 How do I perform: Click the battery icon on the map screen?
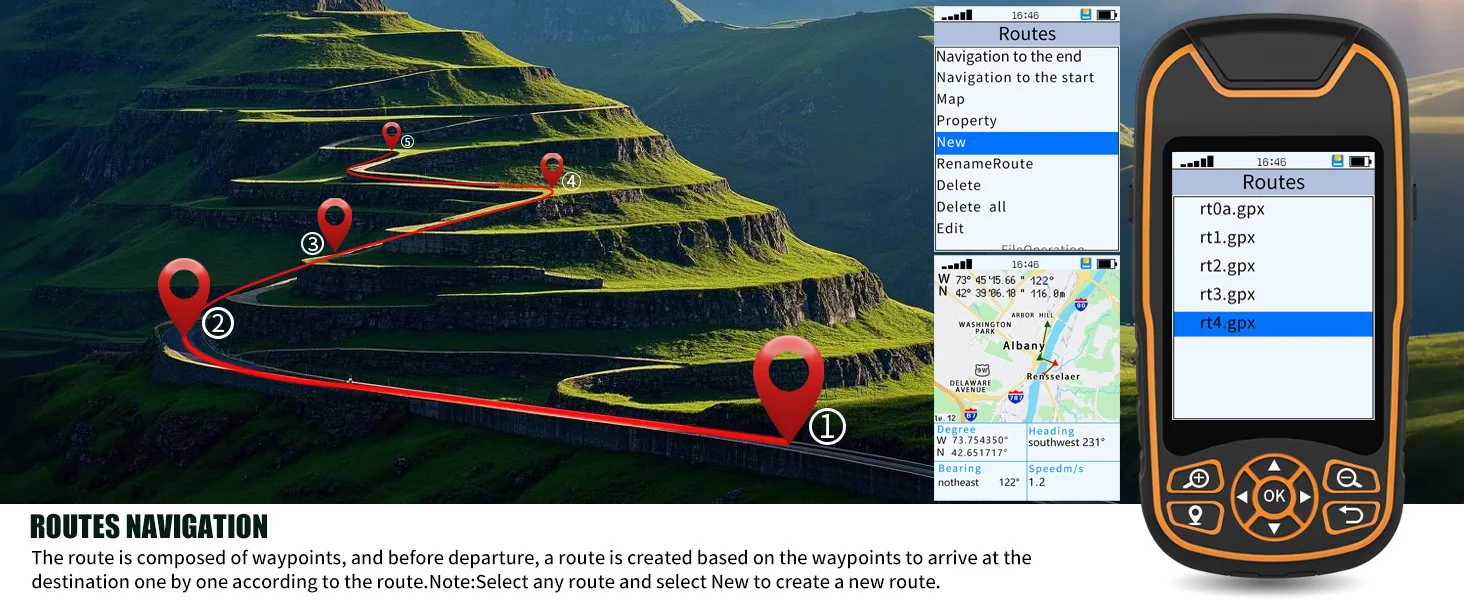tap(1106, 264)
